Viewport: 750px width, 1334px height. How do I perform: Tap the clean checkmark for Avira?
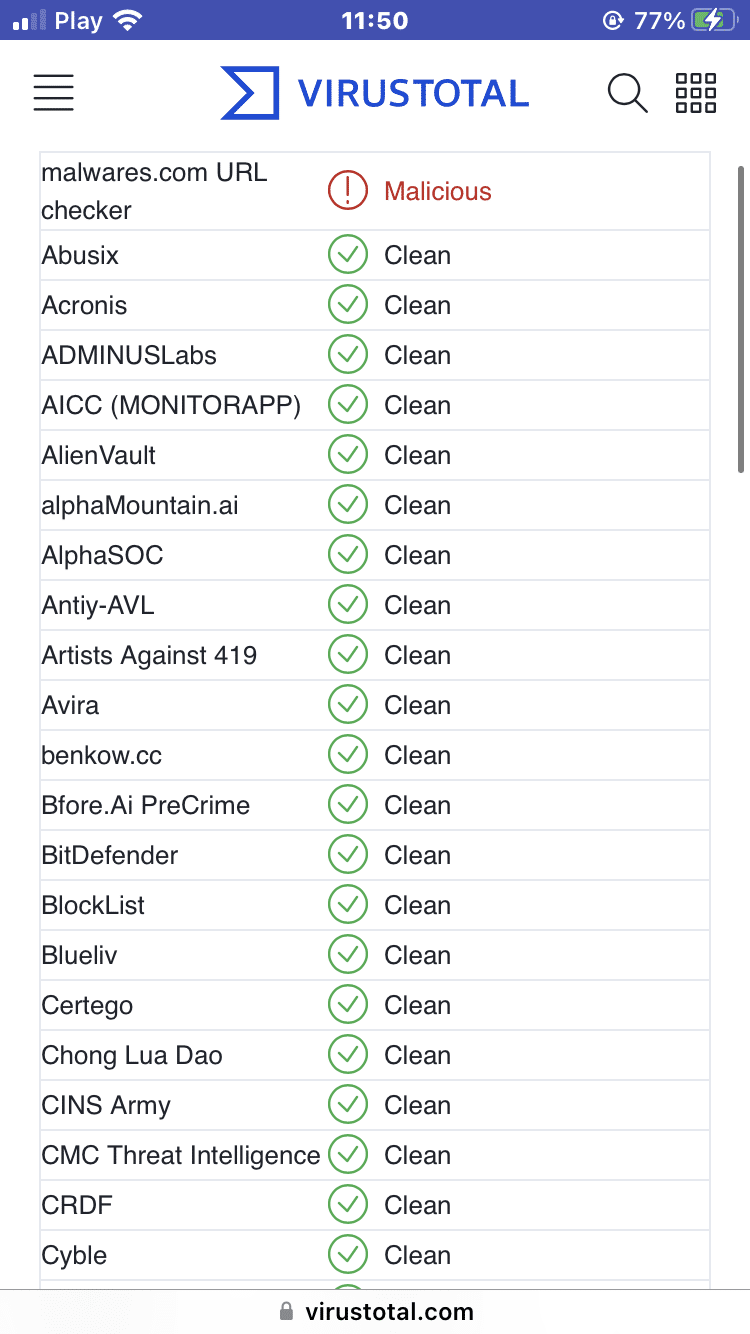[x=348, y=705]
